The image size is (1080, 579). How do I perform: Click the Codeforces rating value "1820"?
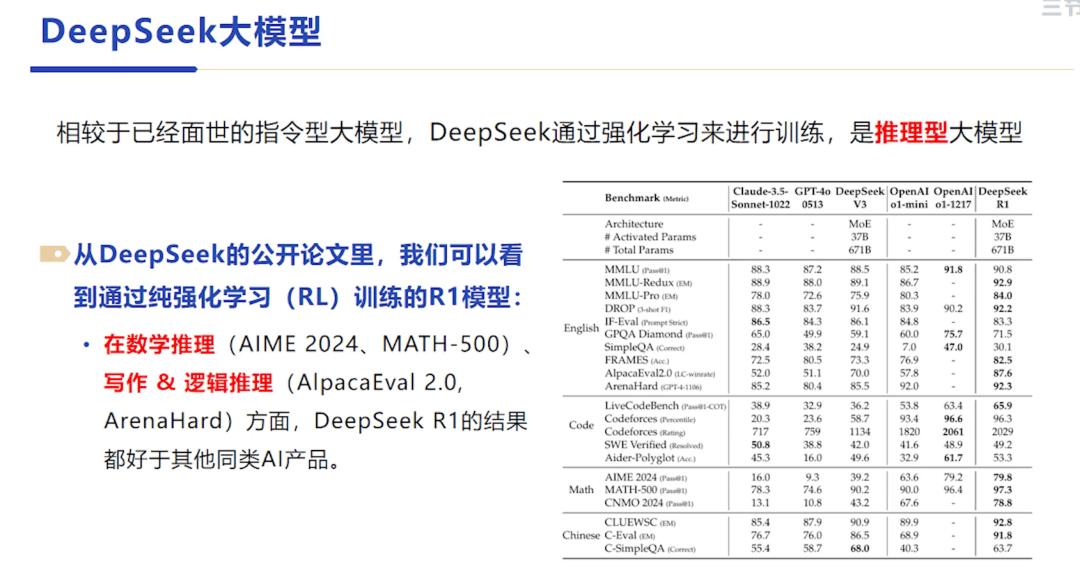909,432
